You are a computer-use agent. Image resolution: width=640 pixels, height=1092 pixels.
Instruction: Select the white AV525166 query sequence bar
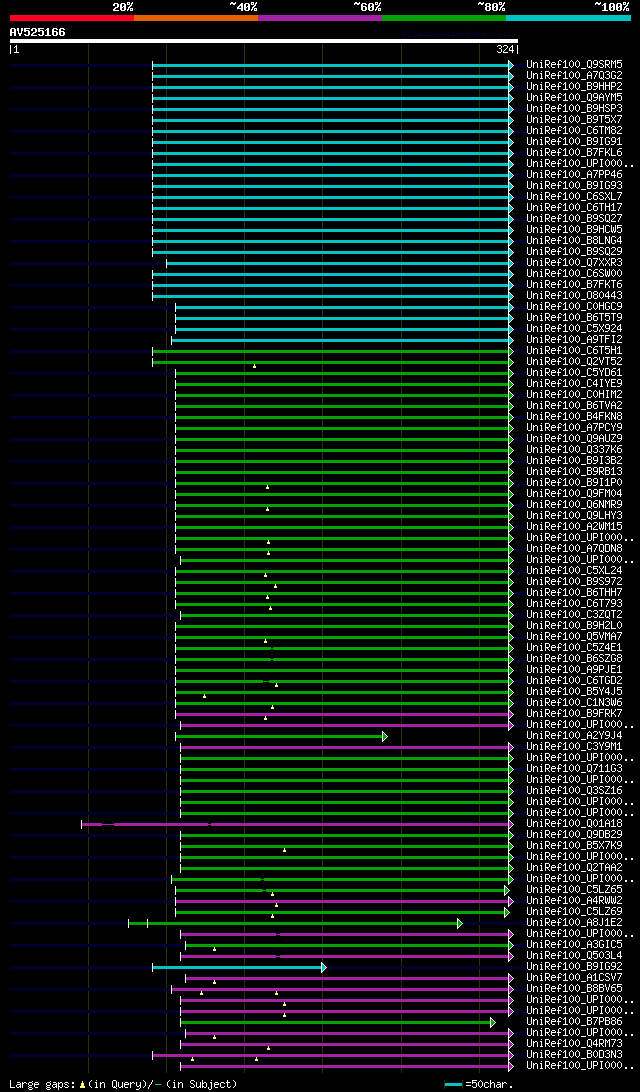click(263, 41)
